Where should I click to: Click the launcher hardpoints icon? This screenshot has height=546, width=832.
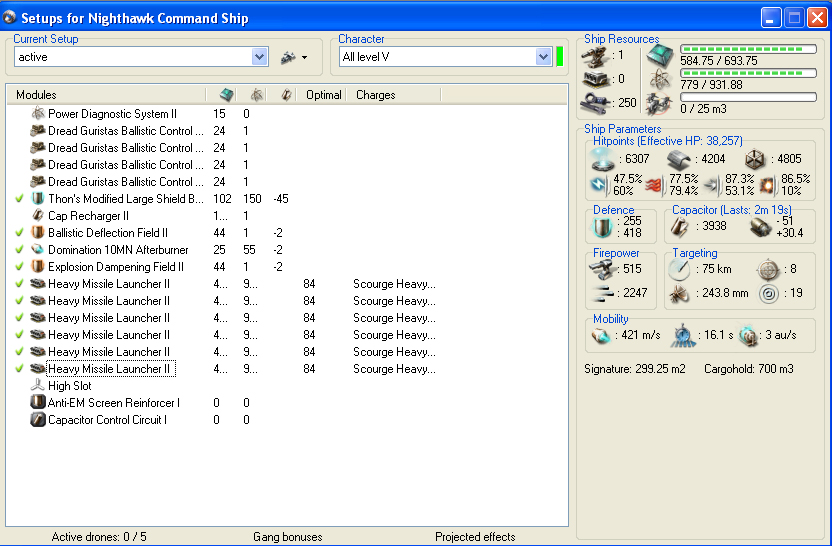(595, 80)
